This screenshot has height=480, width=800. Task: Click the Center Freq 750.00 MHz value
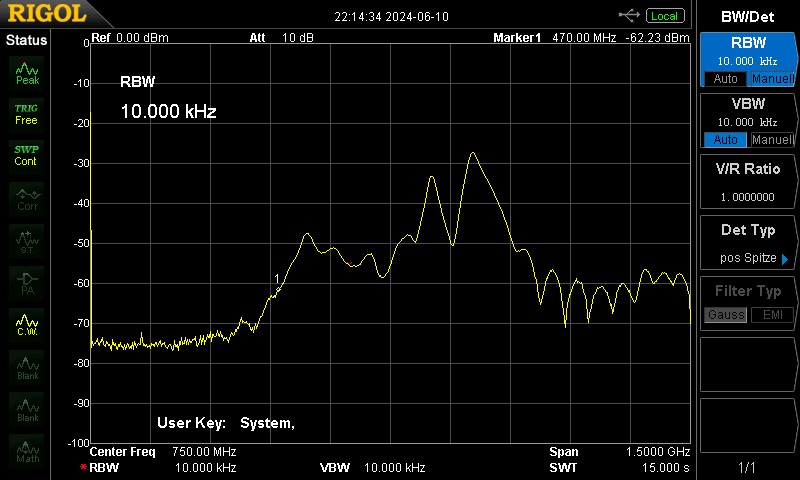(x=204, y=452)
